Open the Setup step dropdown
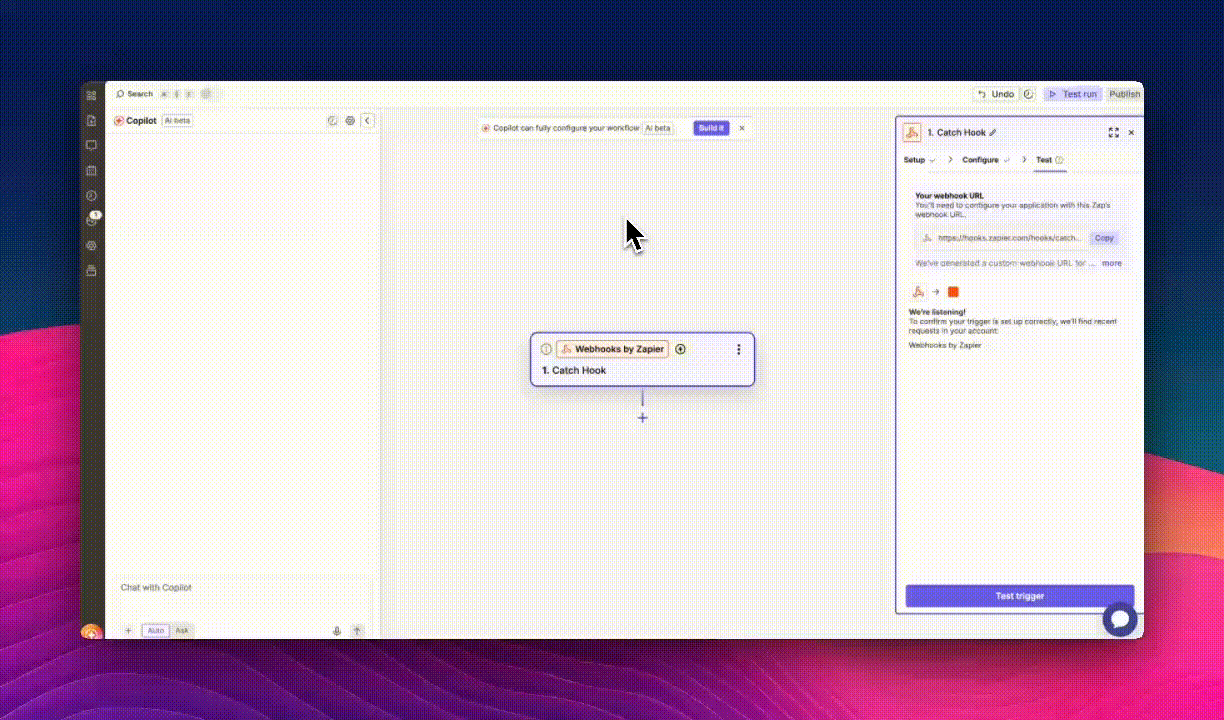The height and width of the screenshot is (720, 1224). pos(918,159)
